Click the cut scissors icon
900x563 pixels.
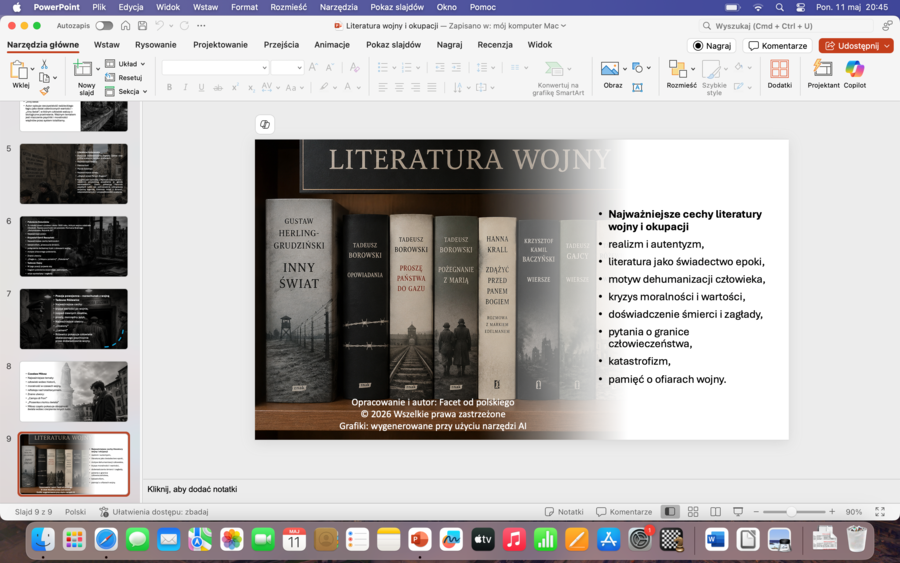tap(45, 64)
